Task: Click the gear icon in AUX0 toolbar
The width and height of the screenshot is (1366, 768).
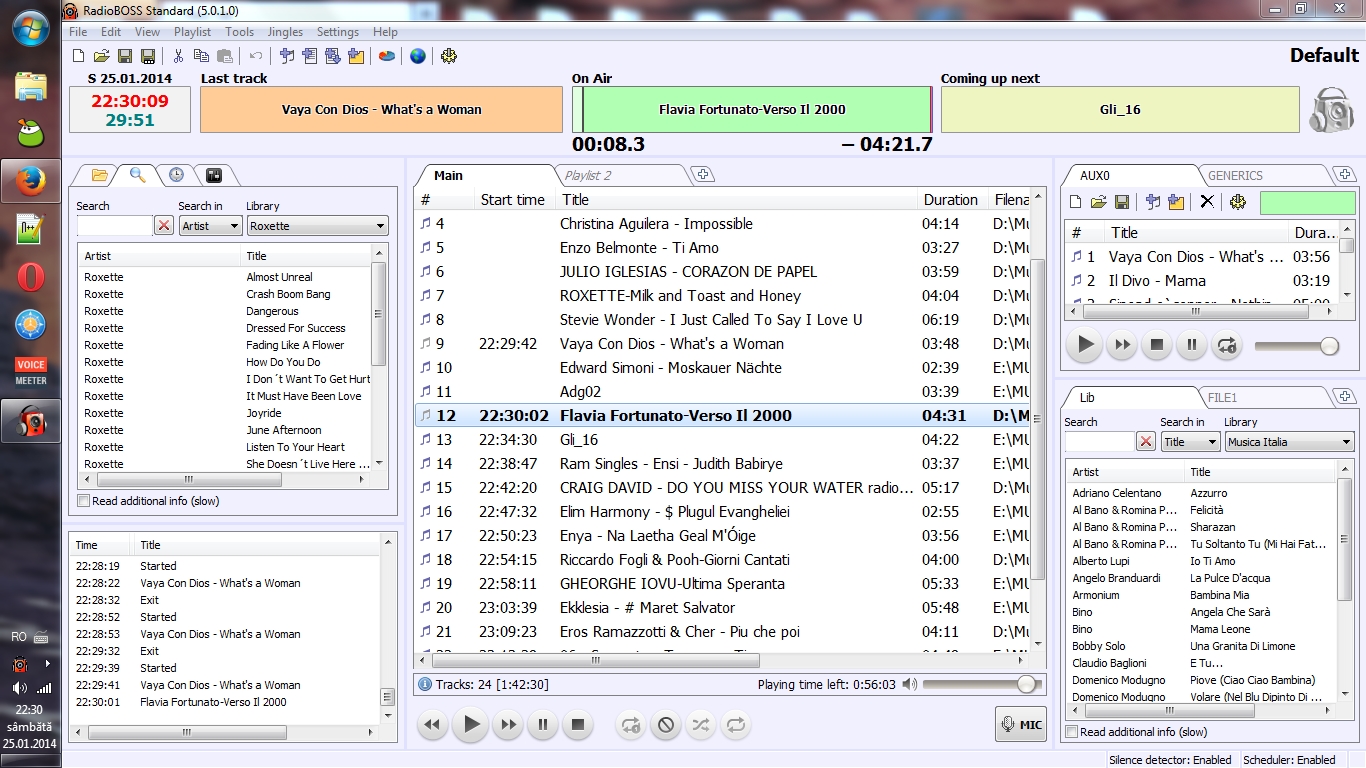Action: 1238,202
